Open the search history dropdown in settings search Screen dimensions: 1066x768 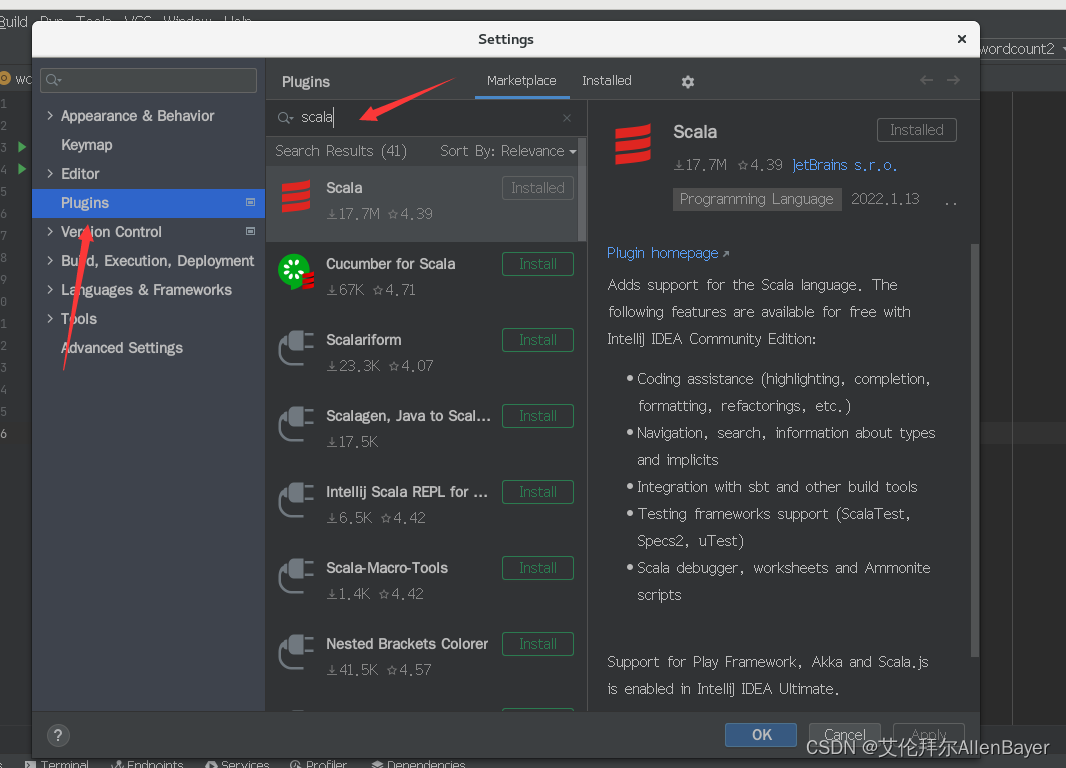53,80
